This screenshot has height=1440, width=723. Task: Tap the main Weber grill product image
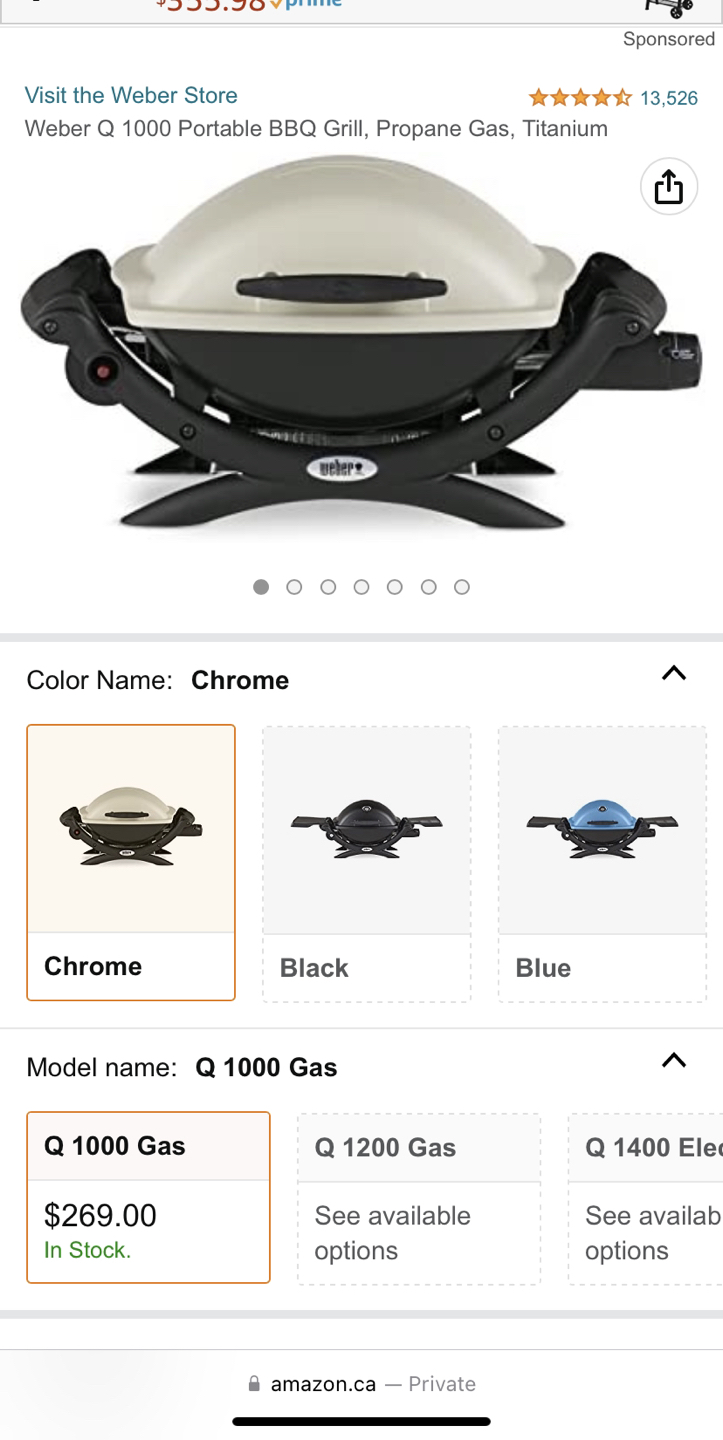coord(361,343)
